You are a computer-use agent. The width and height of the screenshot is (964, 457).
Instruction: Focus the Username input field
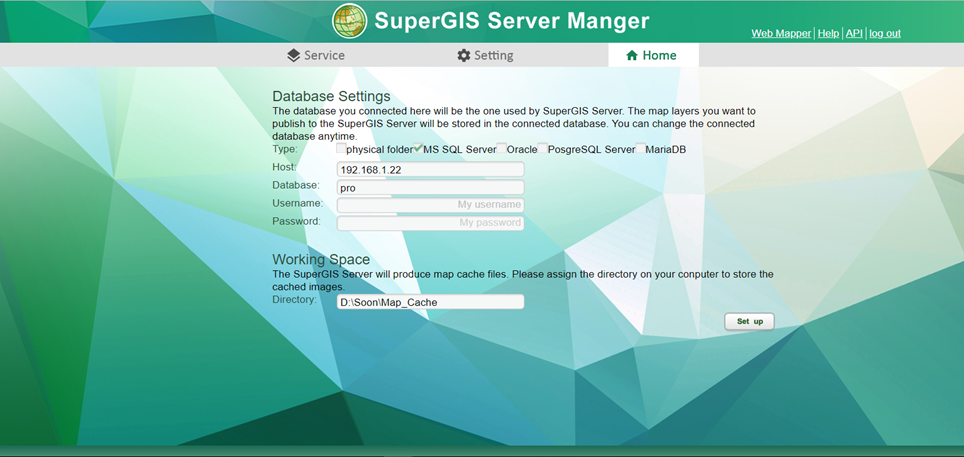[x=430, y=205]
